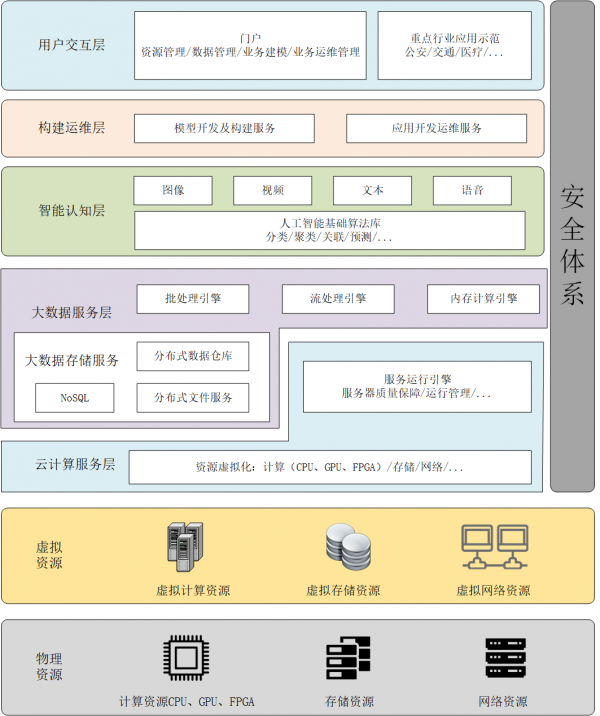Click the 虚拟计算资源 server icon
Image resolution: width=600 pixels, height=716 pixels.
coord(186,547)
